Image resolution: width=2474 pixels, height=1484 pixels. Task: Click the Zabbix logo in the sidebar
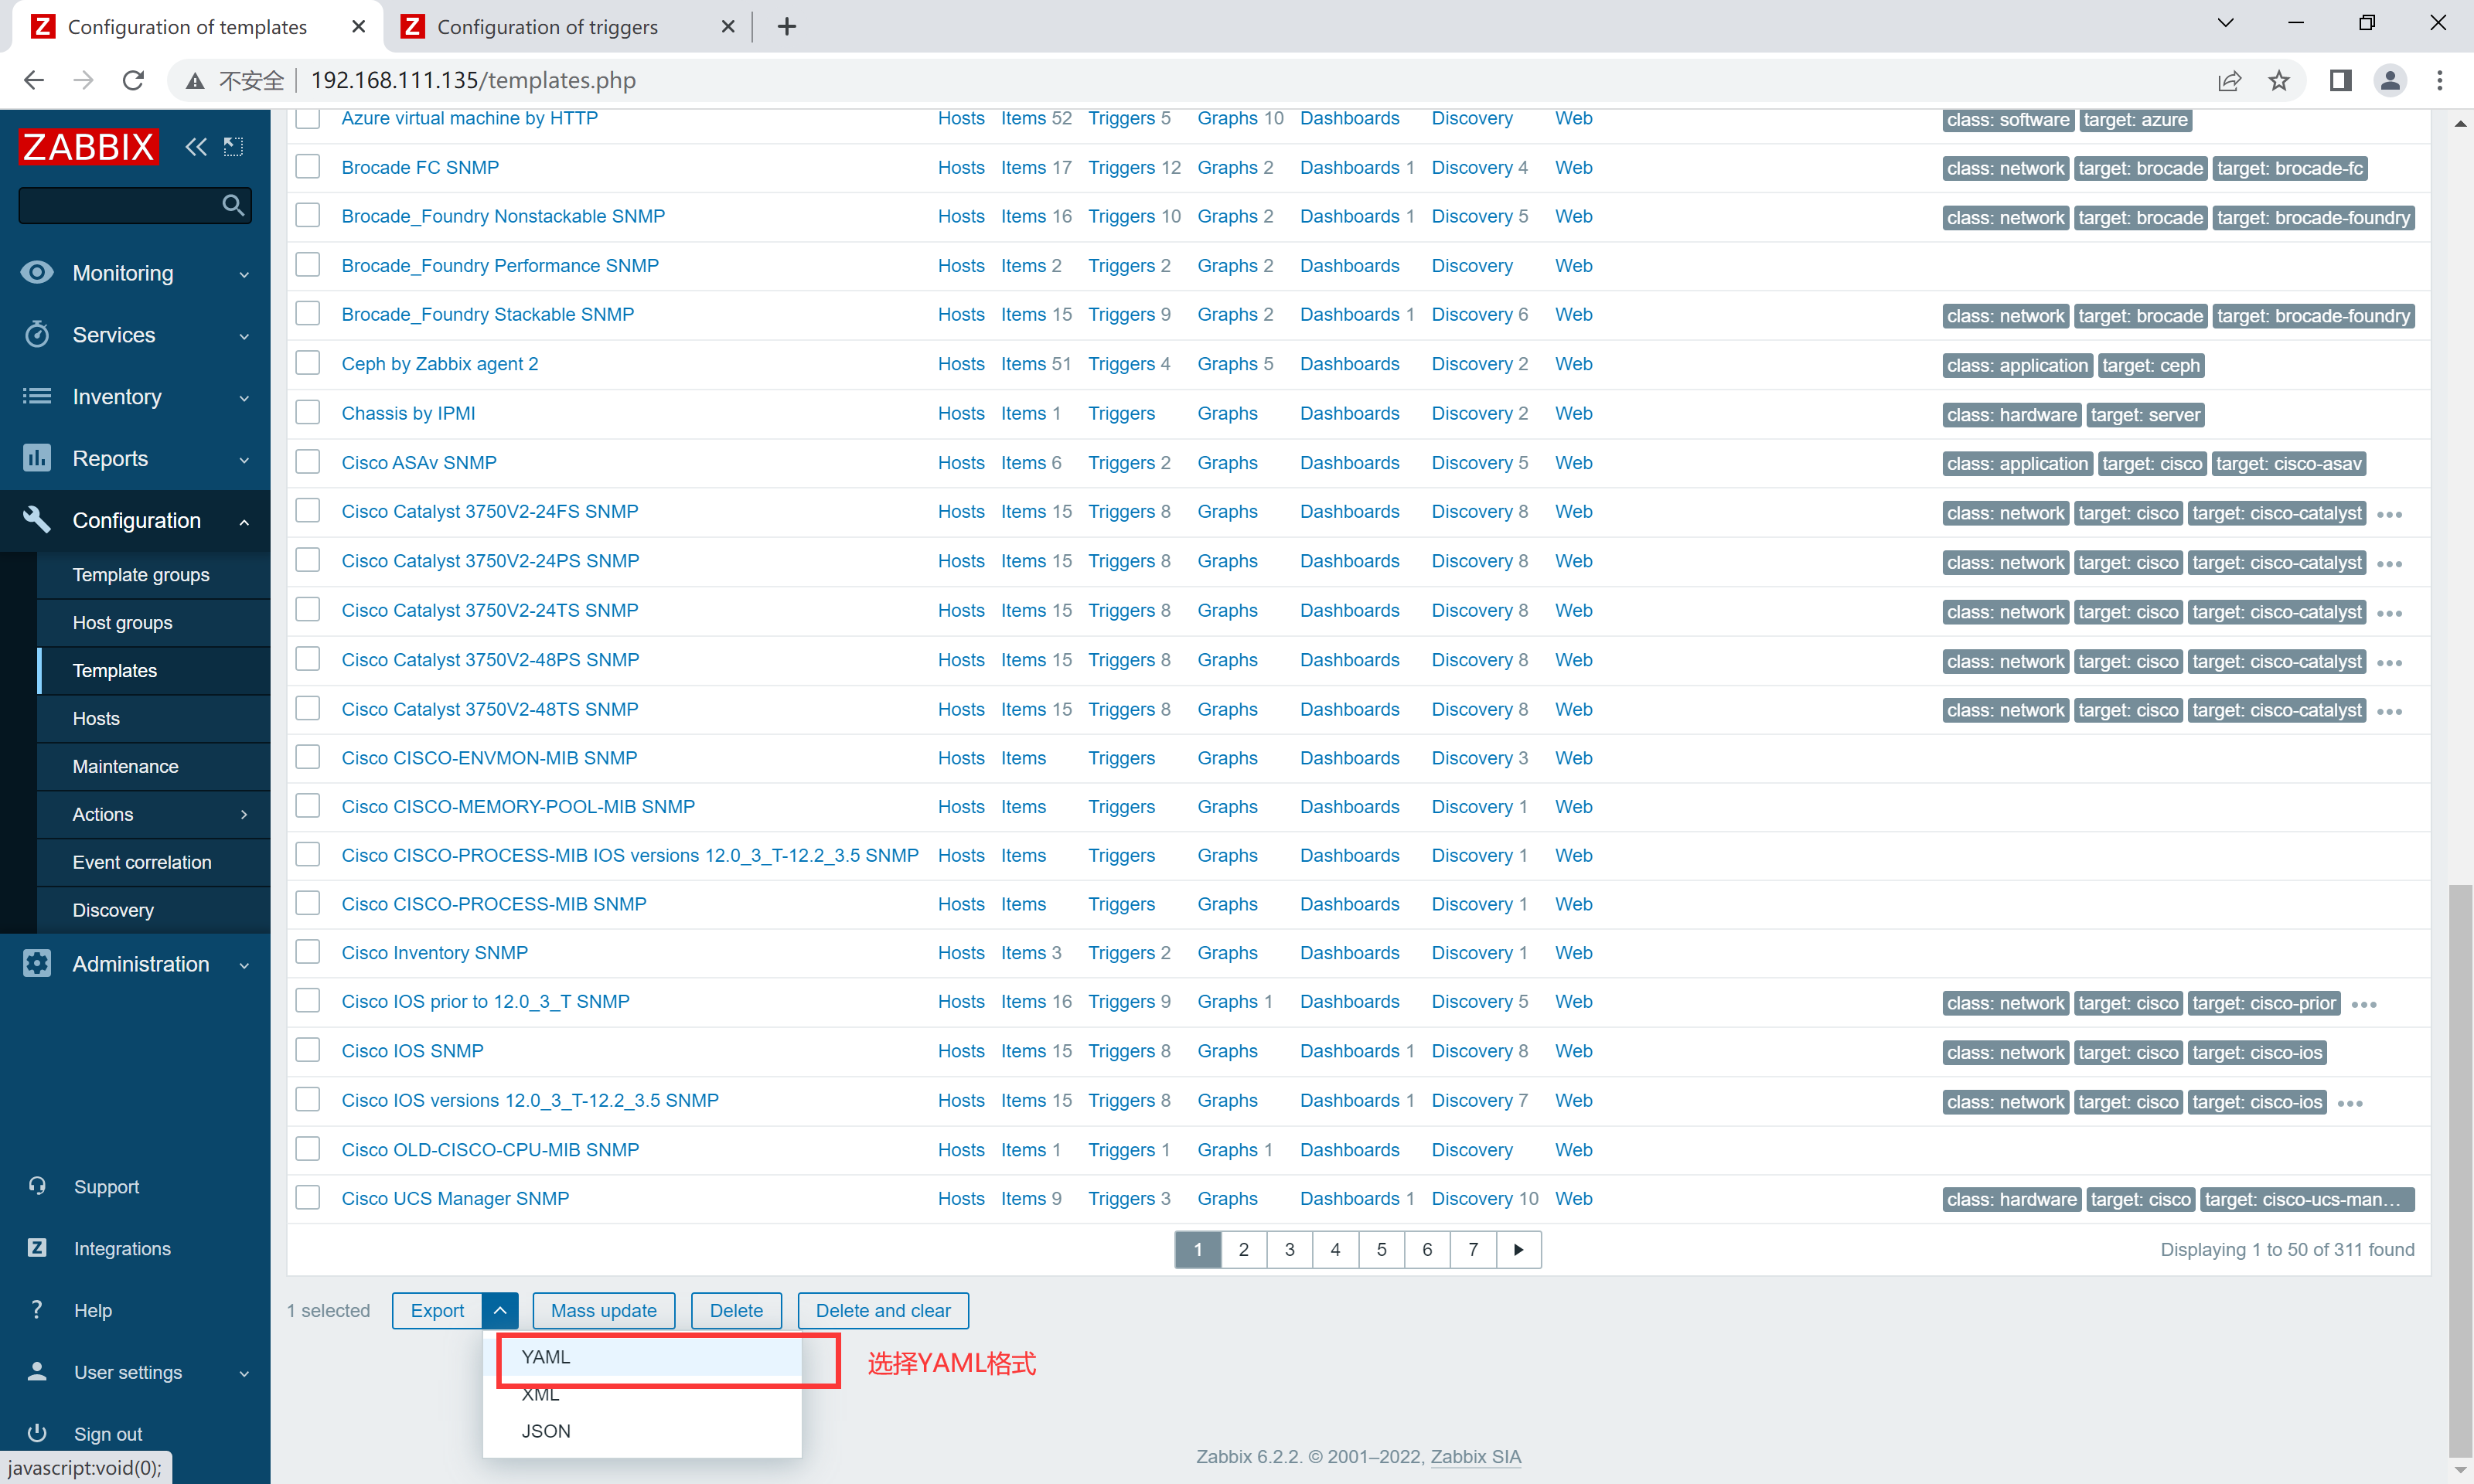pos(88,147)
